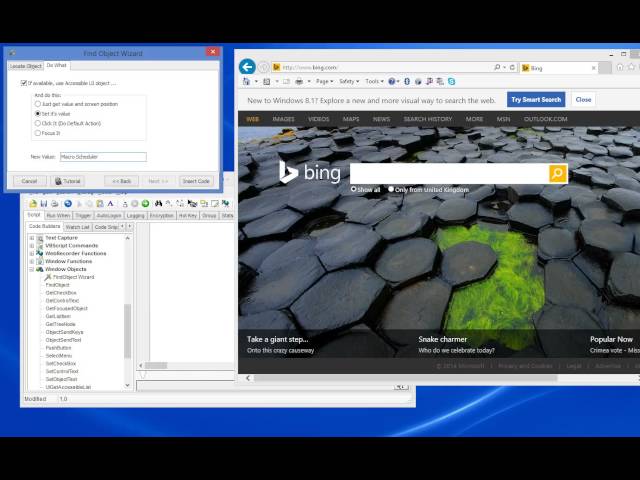Select ObjectSendKeys in the tree list
The image size is (640, 480).
coord(64,332)
